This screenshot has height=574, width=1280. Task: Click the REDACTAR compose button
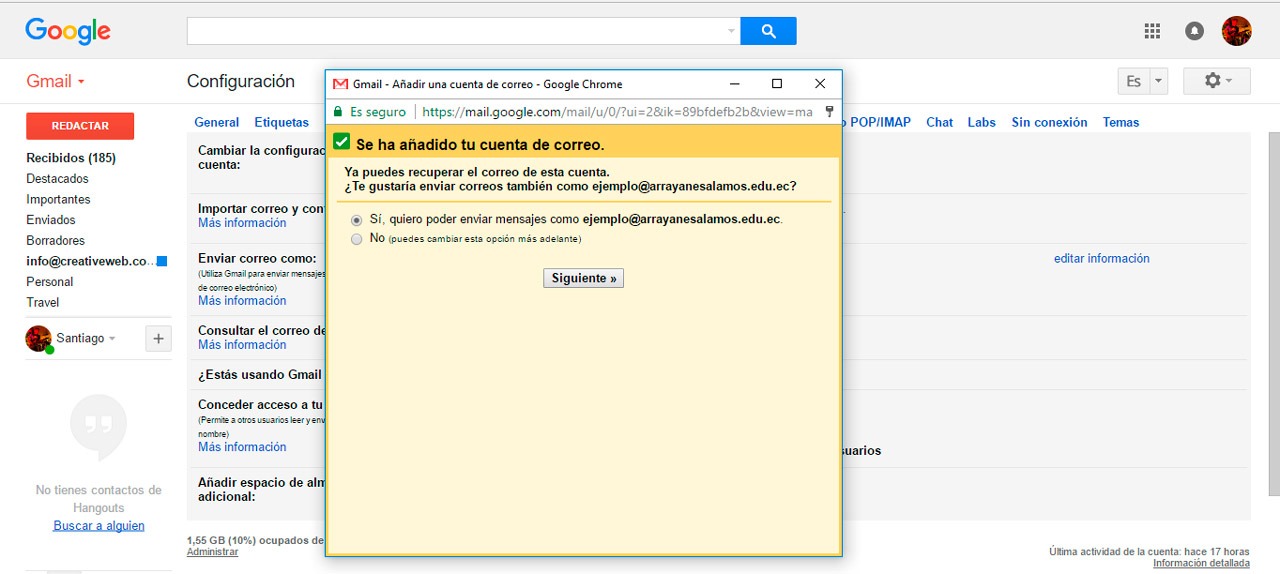click(80, 126)
